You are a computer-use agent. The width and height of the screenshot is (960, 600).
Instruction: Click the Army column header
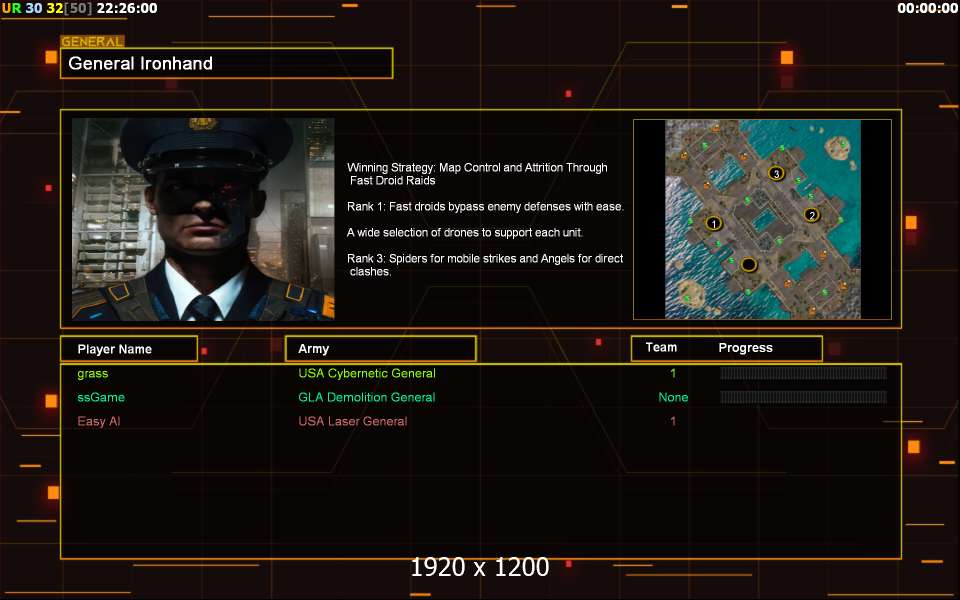[380, 348]
